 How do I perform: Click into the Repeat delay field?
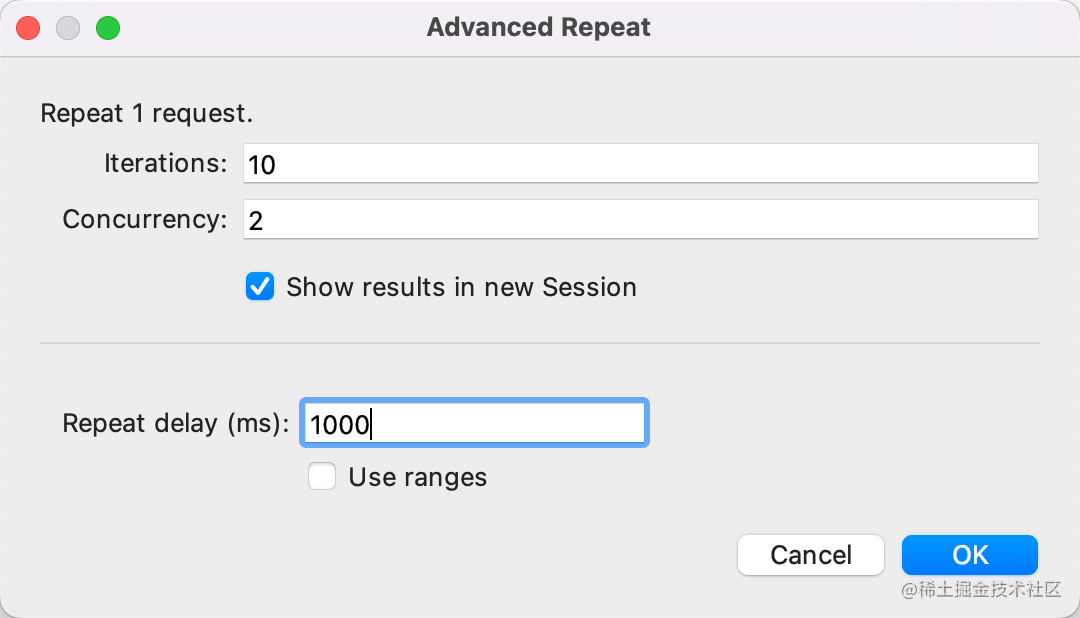474,424
